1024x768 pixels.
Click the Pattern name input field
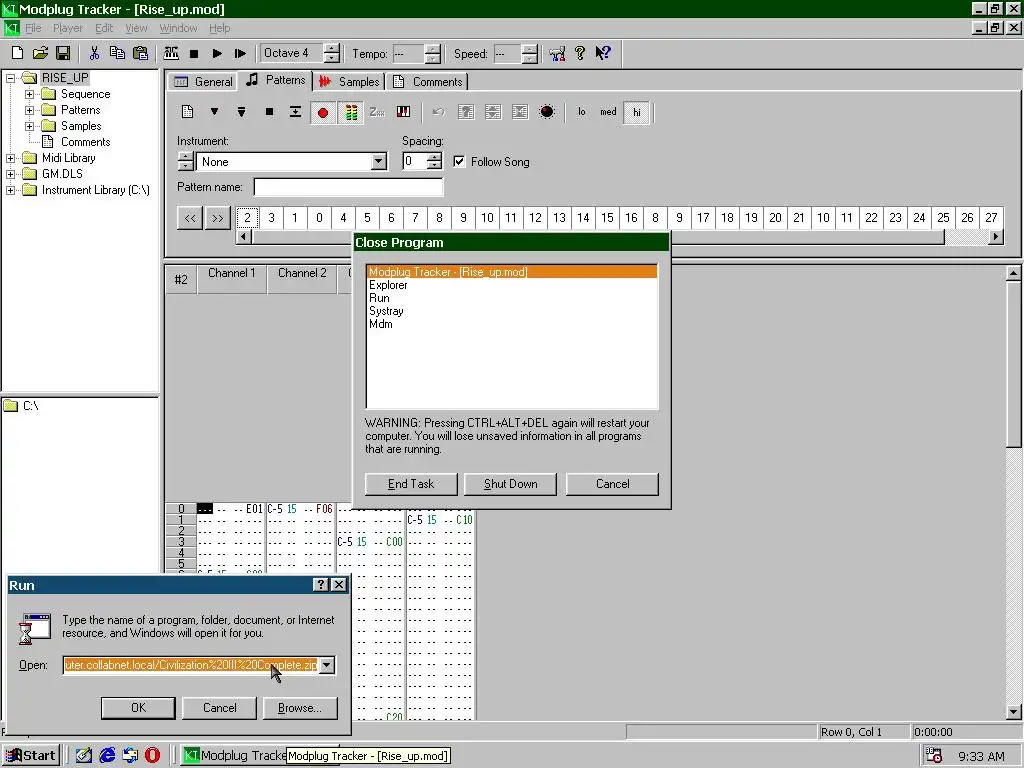349,187
